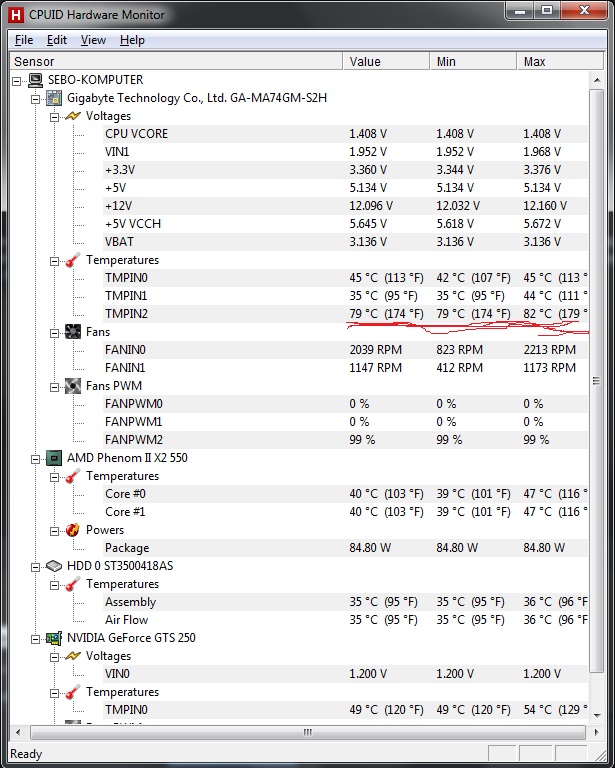This screenshot has height=768, width=615.
Task: Select the motherboard TMPIN1 row
Action: tap(345, 296)
